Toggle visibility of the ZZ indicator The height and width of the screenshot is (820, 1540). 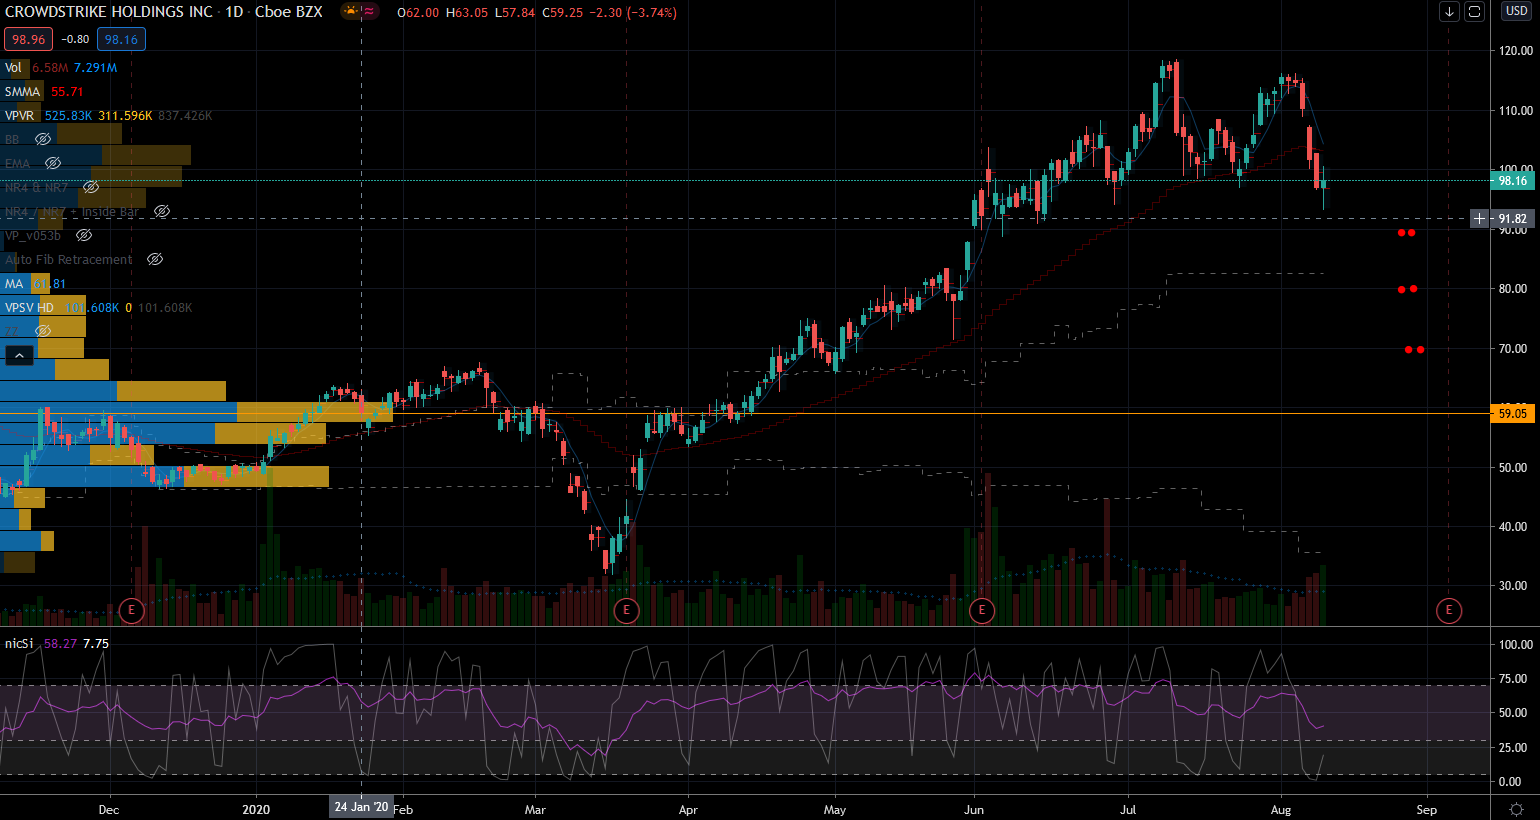(43, 331)
